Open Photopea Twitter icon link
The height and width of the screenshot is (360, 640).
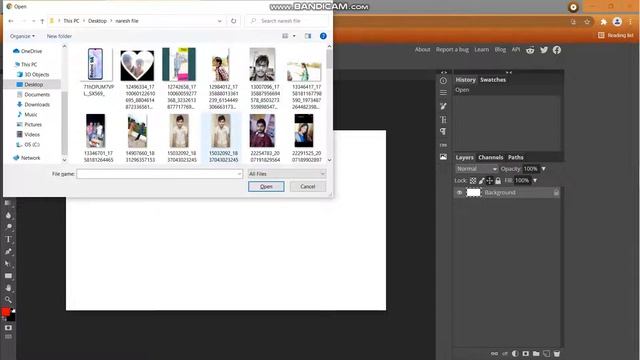[544, 50]
